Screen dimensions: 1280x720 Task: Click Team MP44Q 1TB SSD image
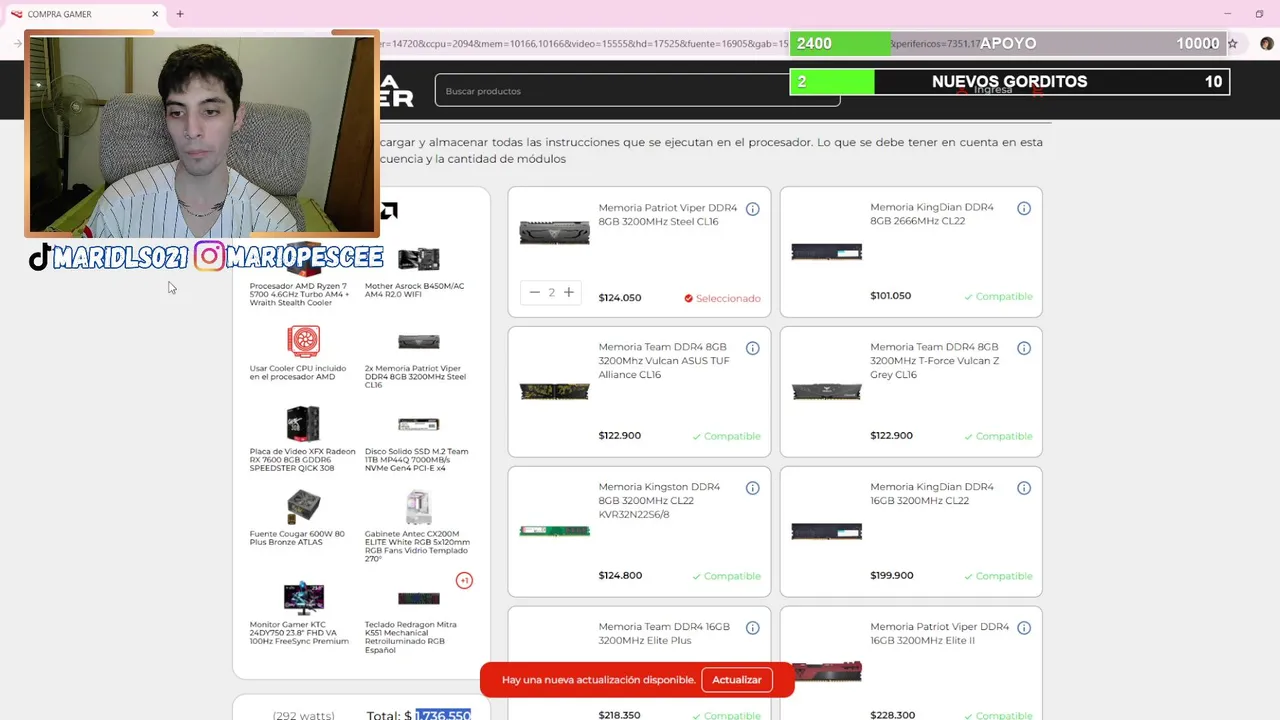pos(418,424)
